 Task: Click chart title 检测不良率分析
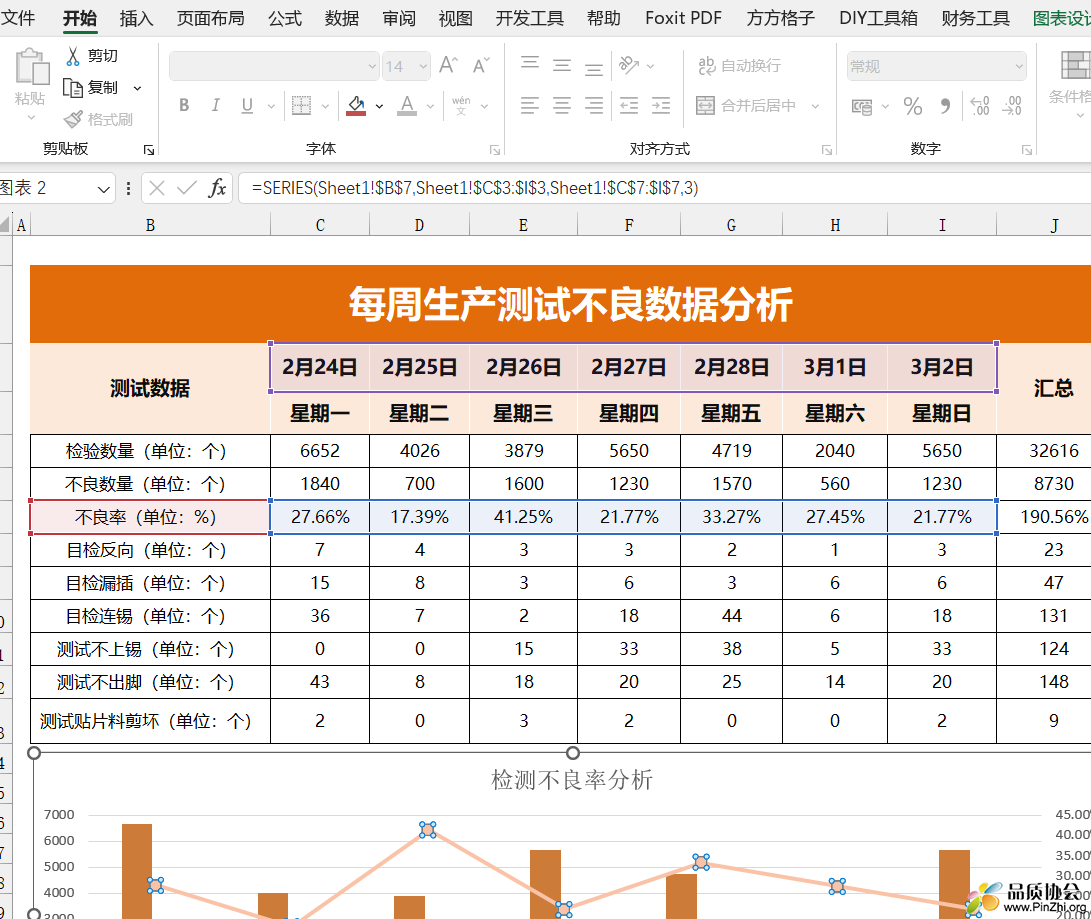click(x=572, y=779)
